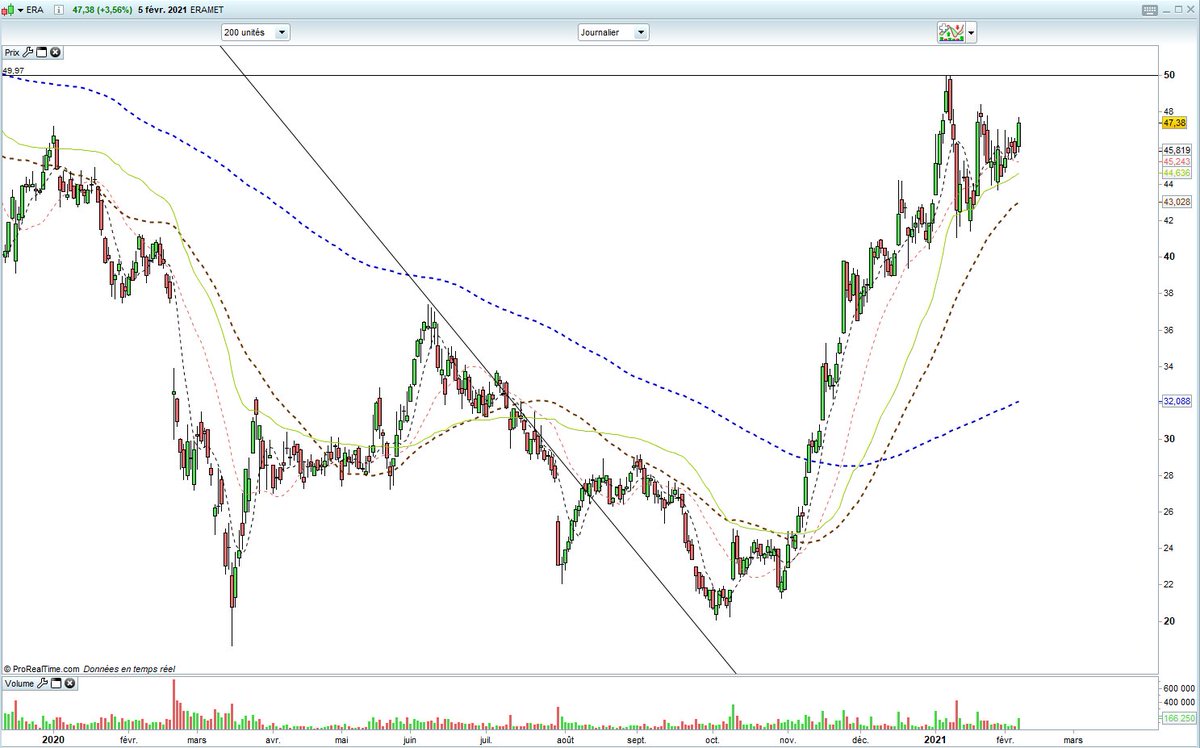Maximize the Prix panel with the window icon

42,51
